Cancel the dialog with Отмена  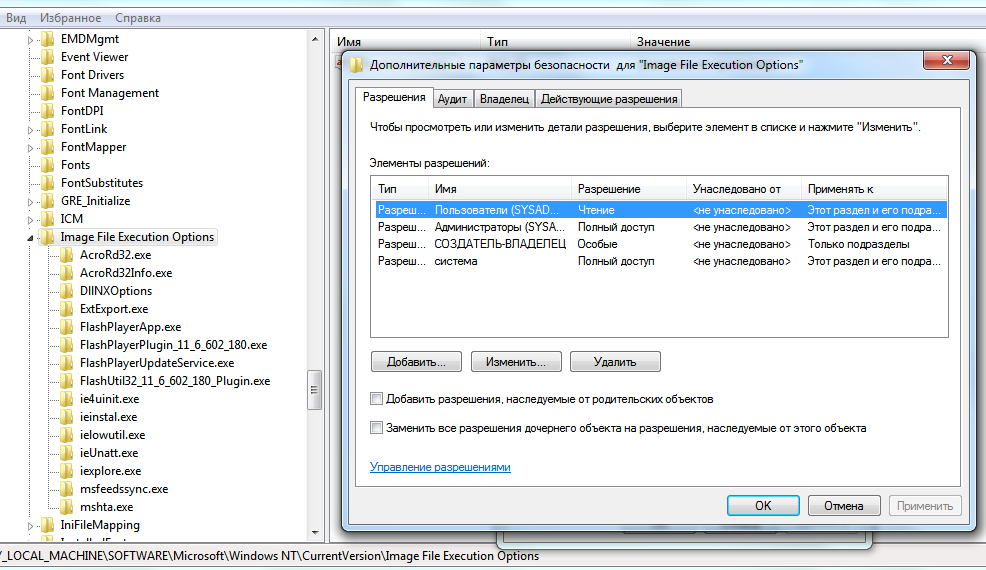pos(844,506)
